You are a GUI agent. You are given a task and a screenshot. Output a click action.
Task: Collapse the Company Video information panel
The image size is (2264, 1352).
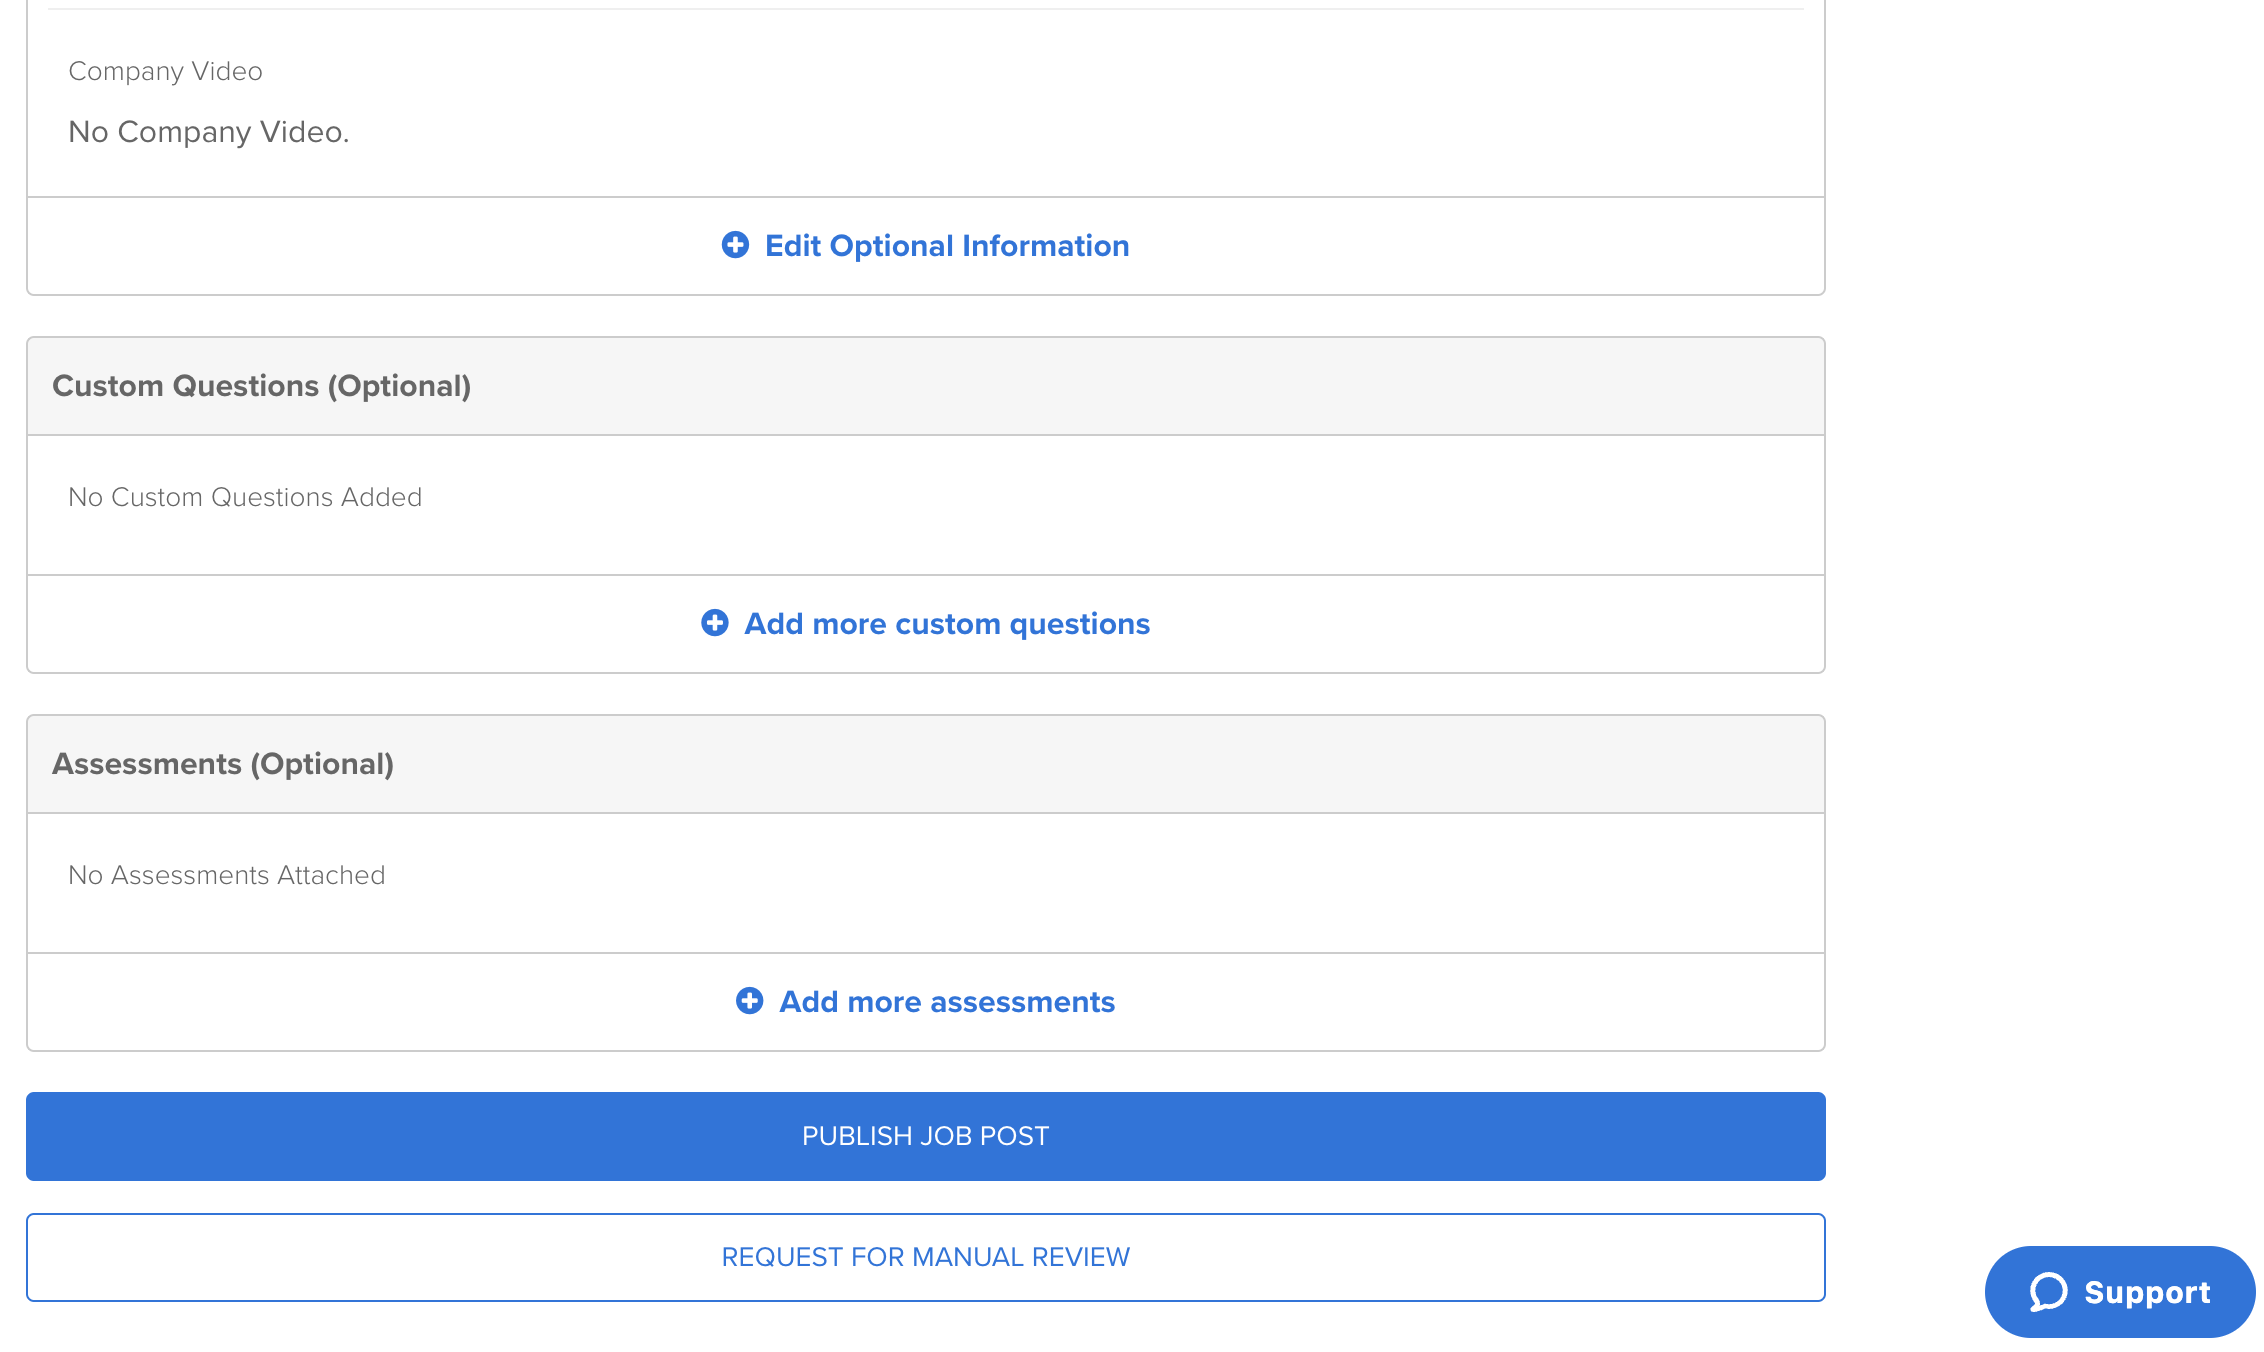[165, 70]
